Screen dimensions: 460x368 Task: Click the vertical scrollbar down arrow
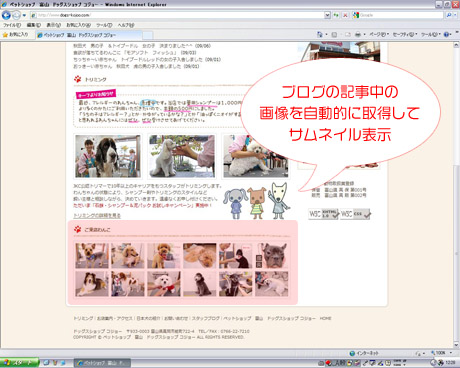point(457,345)
